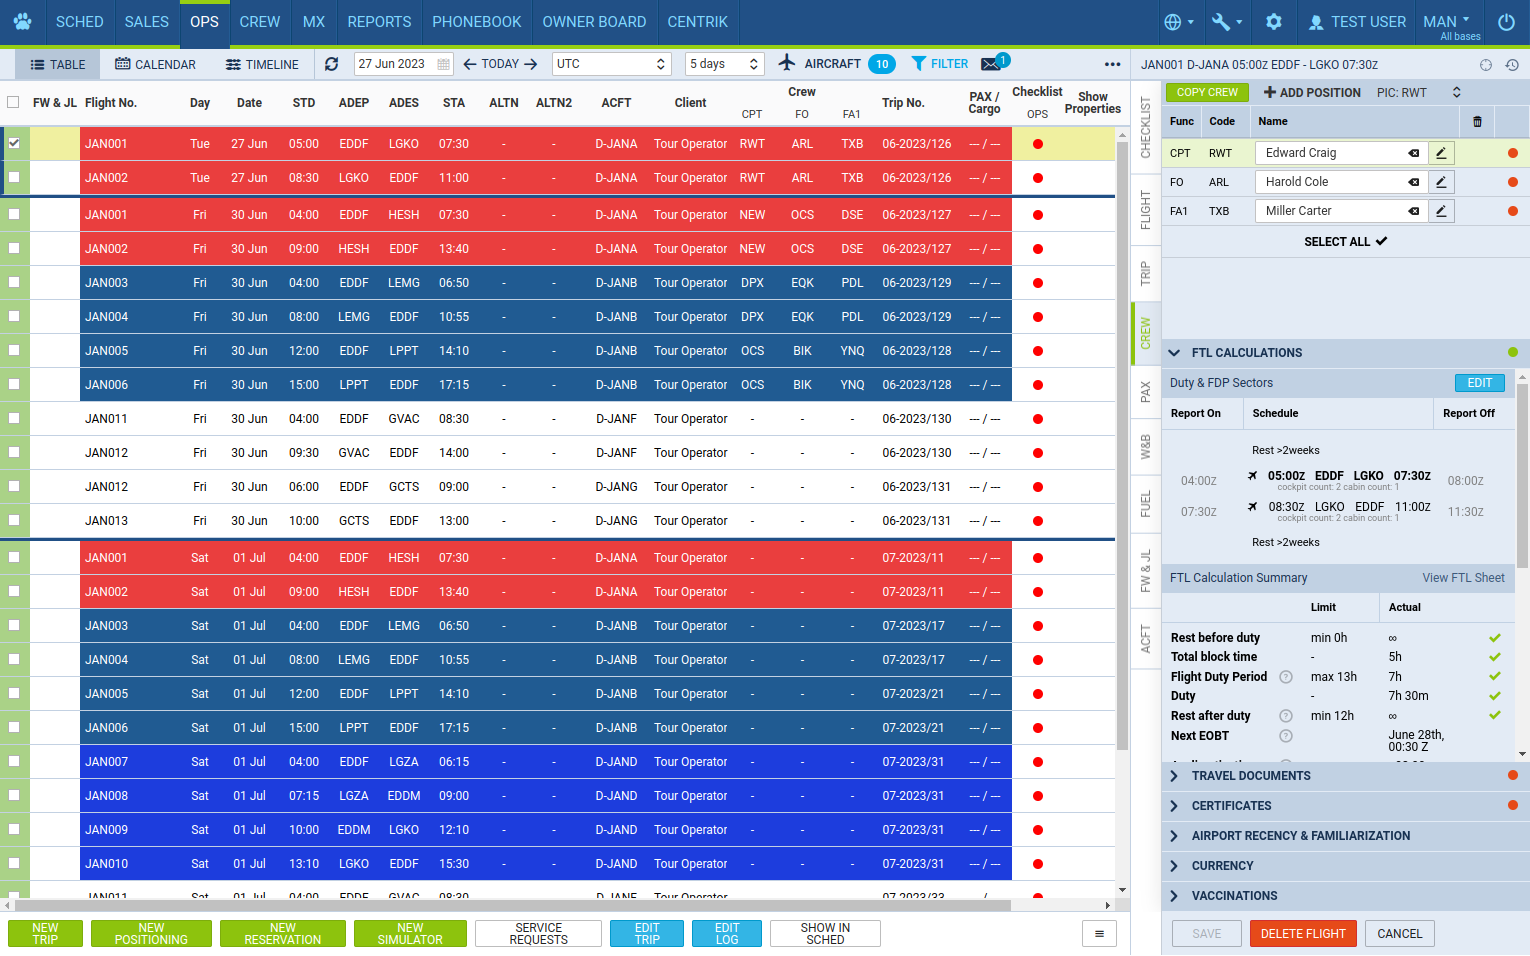Click the DELETE FLIGHT button
The image size is (1530, 956).
click(1303, 934)
